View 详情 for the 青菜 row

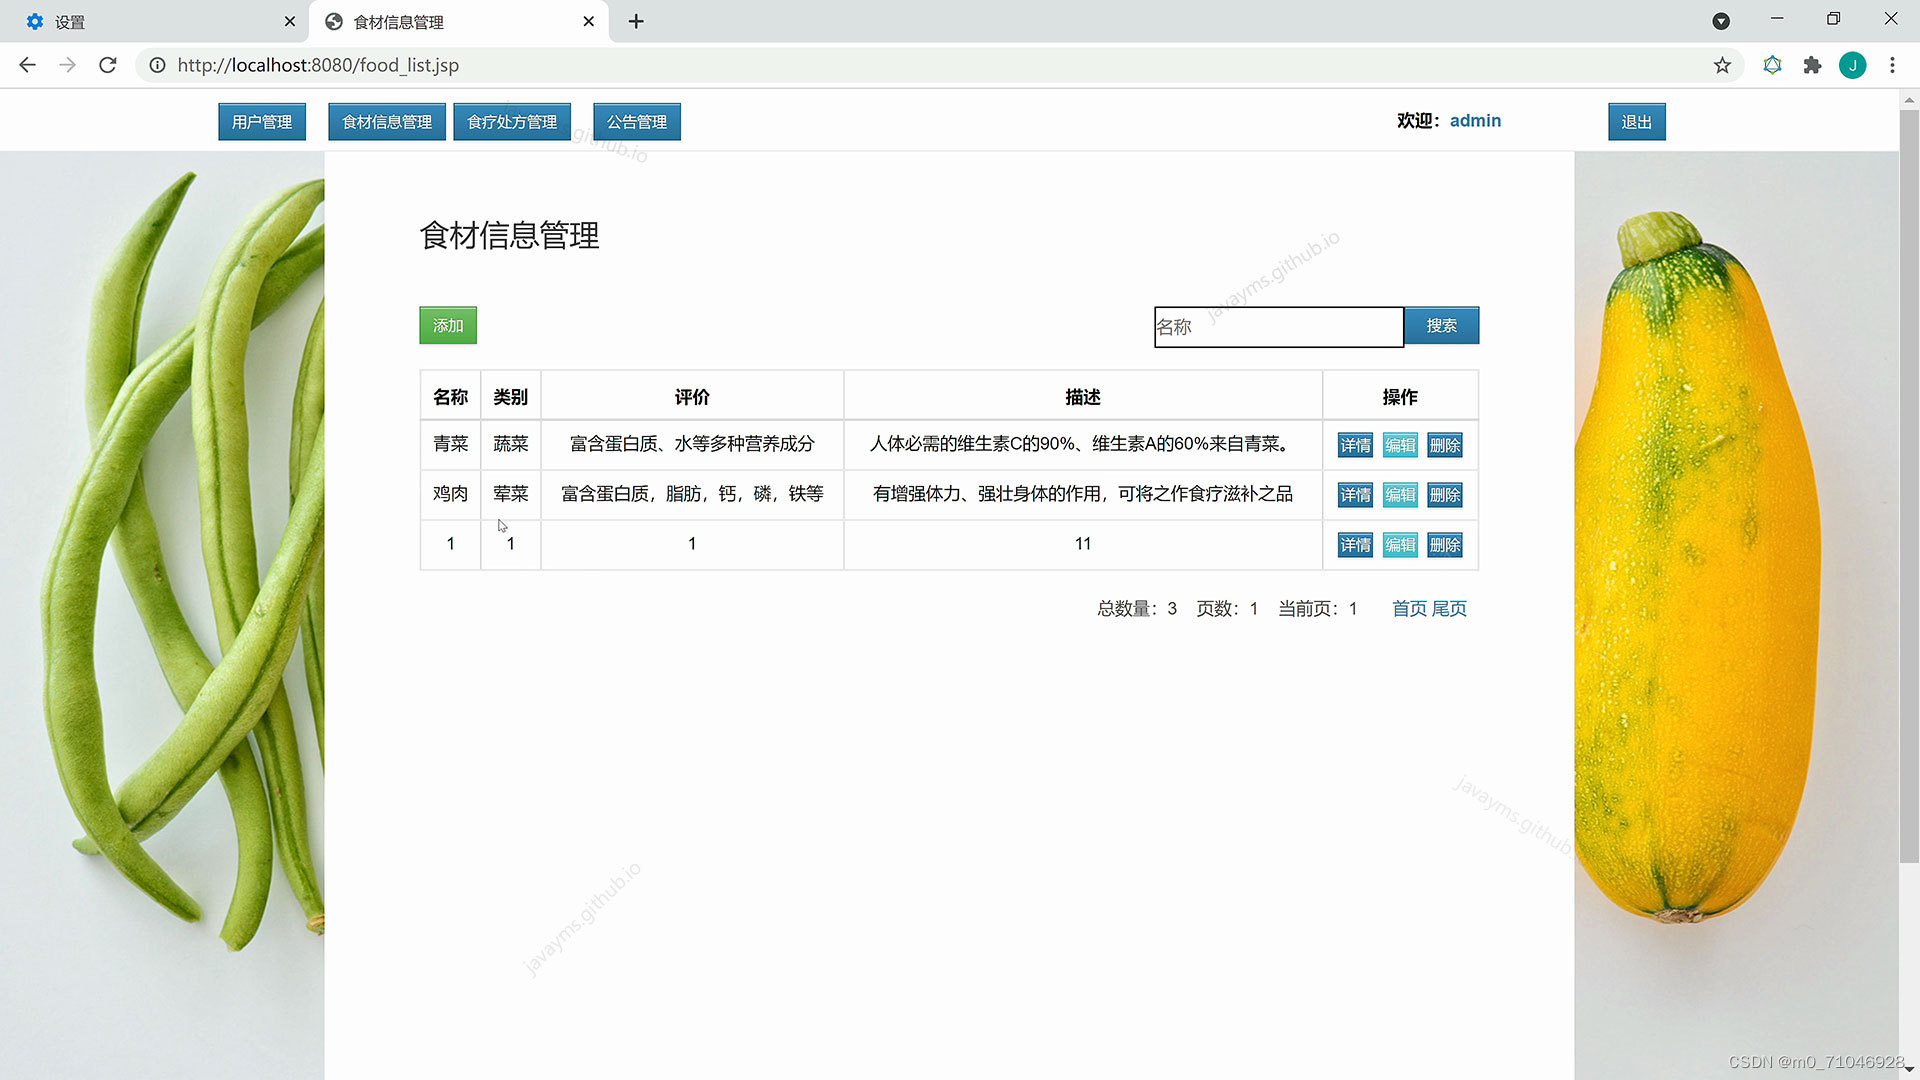1355,445
